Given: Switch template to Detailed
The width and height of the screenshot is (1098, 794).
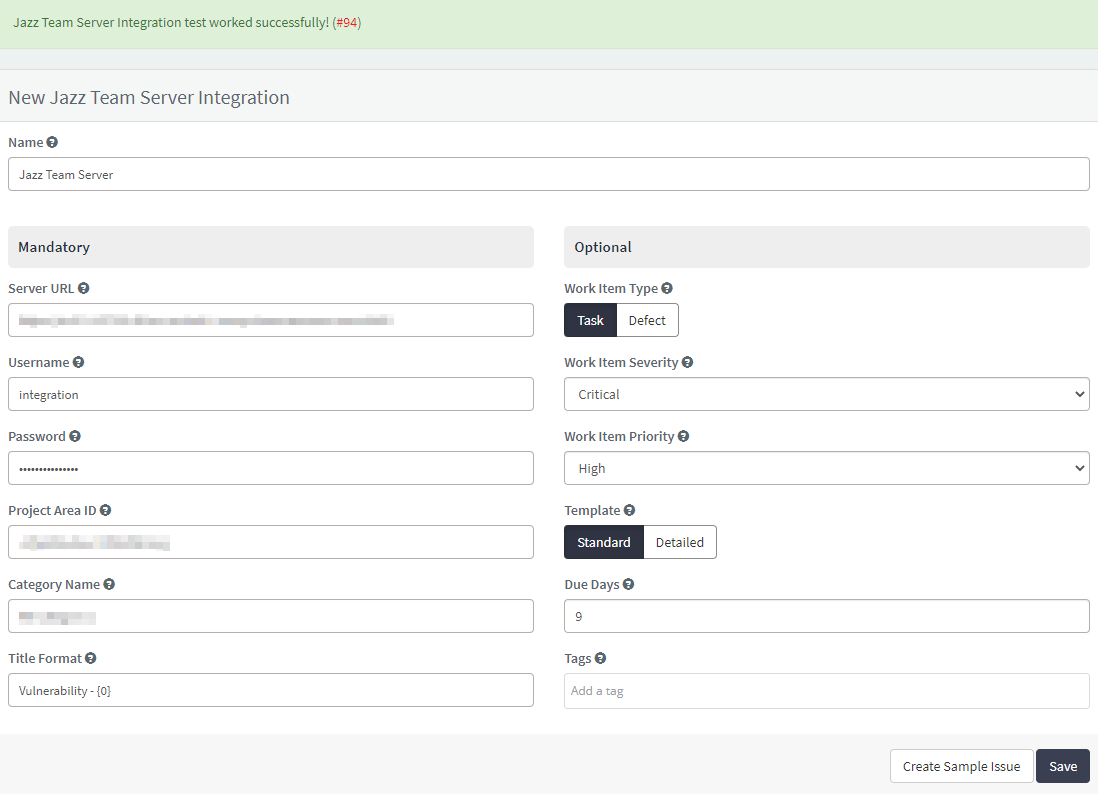Looking at the screenshot, I should click(679, 542).
